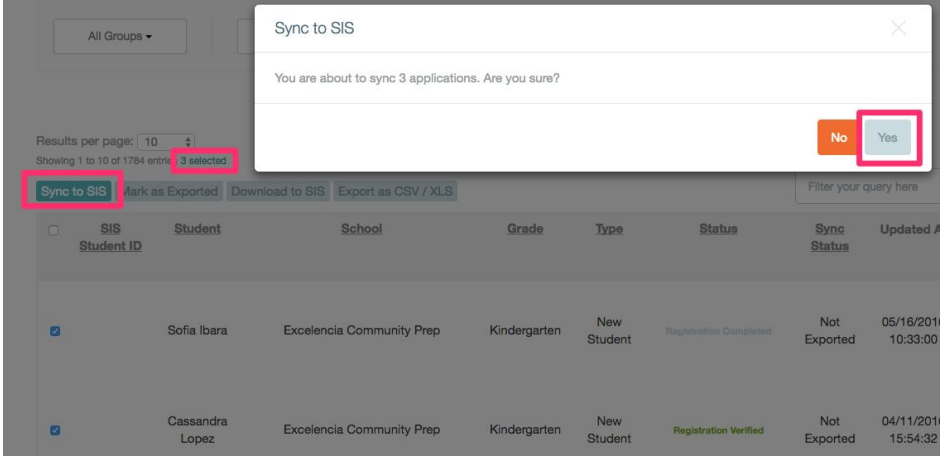
Task: Click Registration Verified status text
Action: (718, 430)
